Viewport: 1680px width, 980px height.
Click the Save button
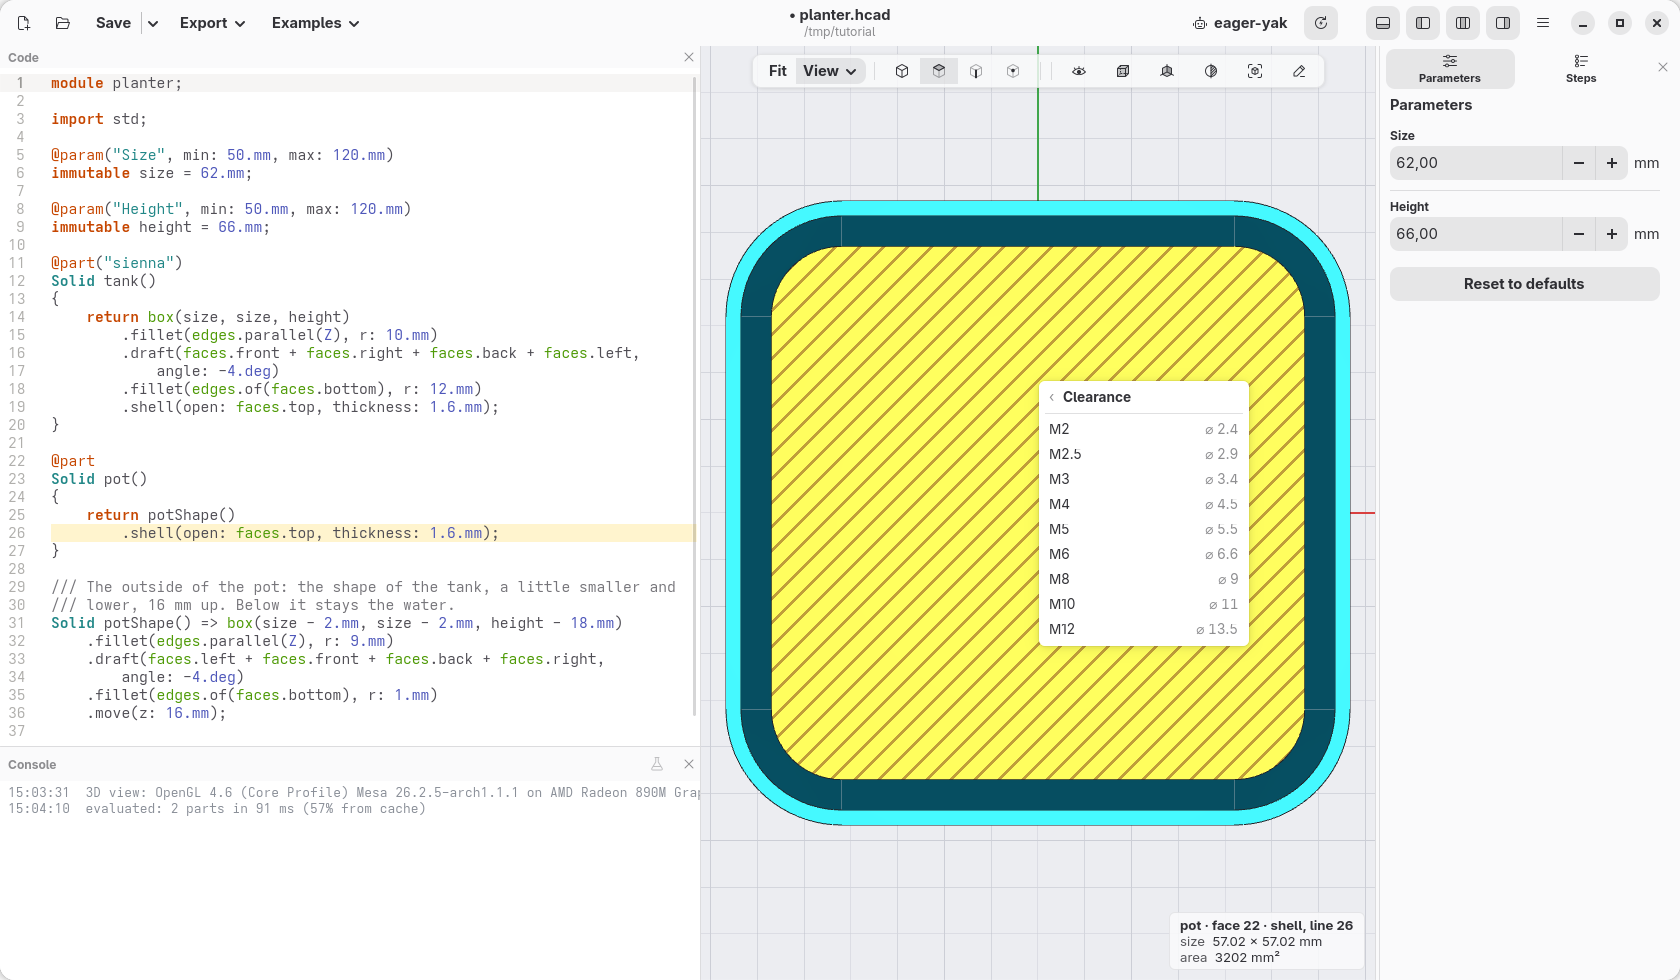click(113, 23)
